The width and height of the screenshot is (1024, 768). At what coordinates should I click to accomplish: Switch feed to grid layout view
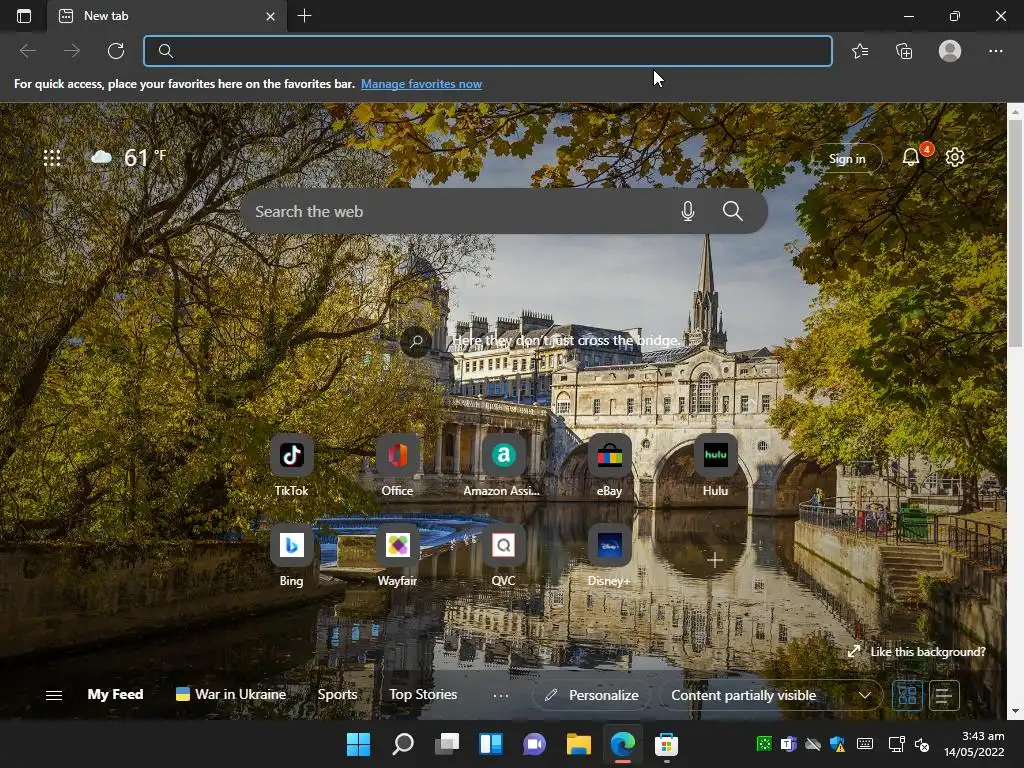coord(907,695)
